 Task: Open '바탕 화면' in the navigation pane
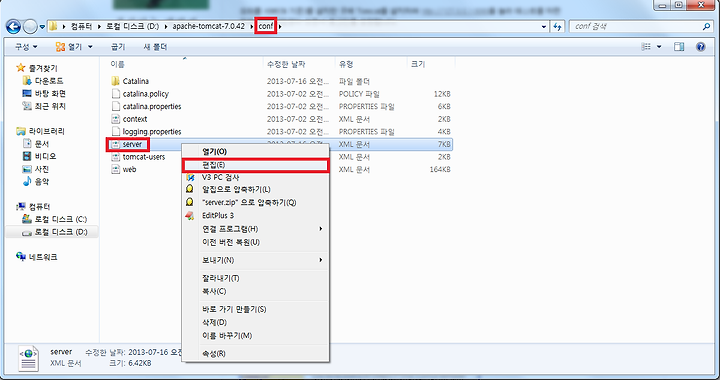point(44,94)
